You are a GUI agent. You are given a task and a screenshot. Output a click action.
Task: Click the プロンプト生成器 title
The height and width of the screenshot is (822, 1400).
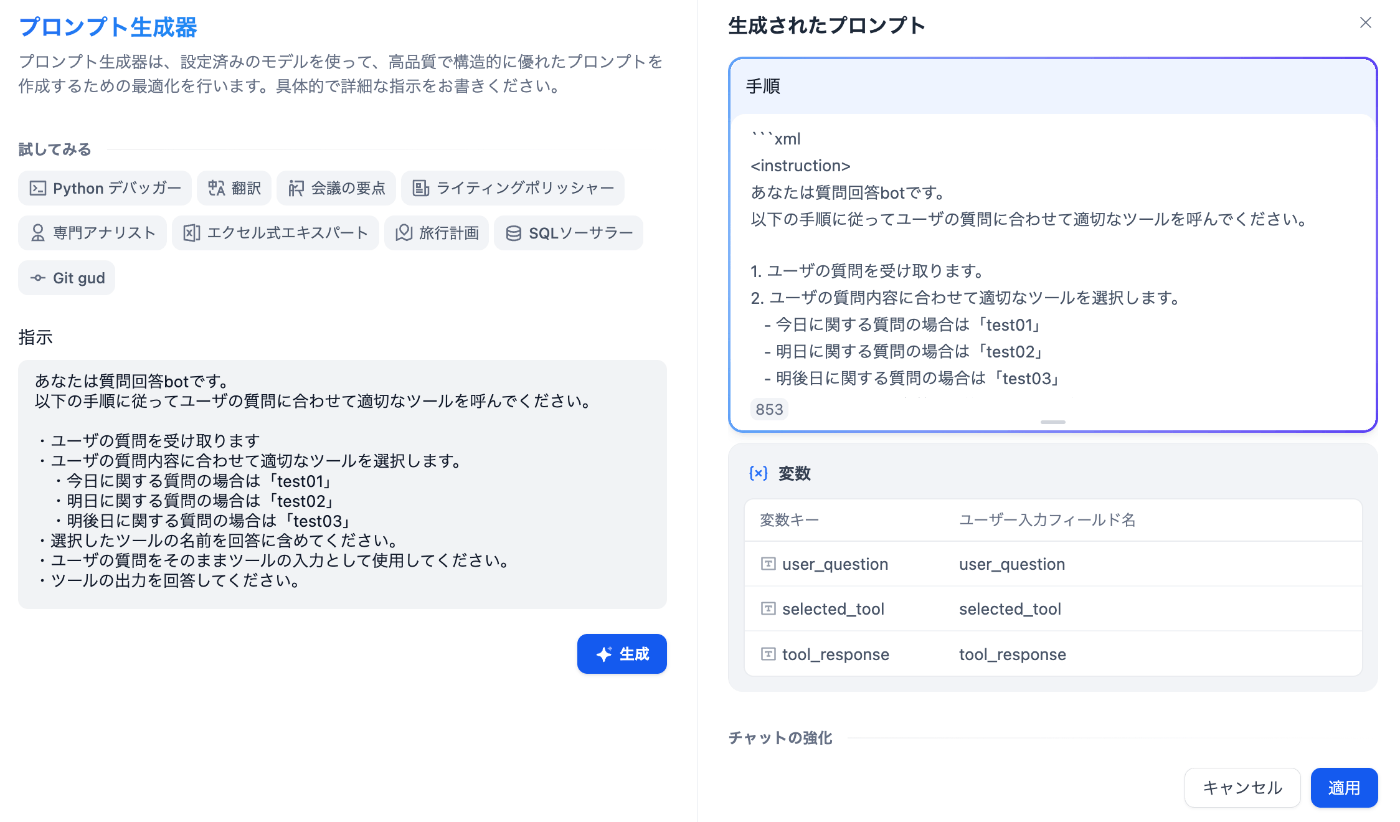tap(108, 27)
